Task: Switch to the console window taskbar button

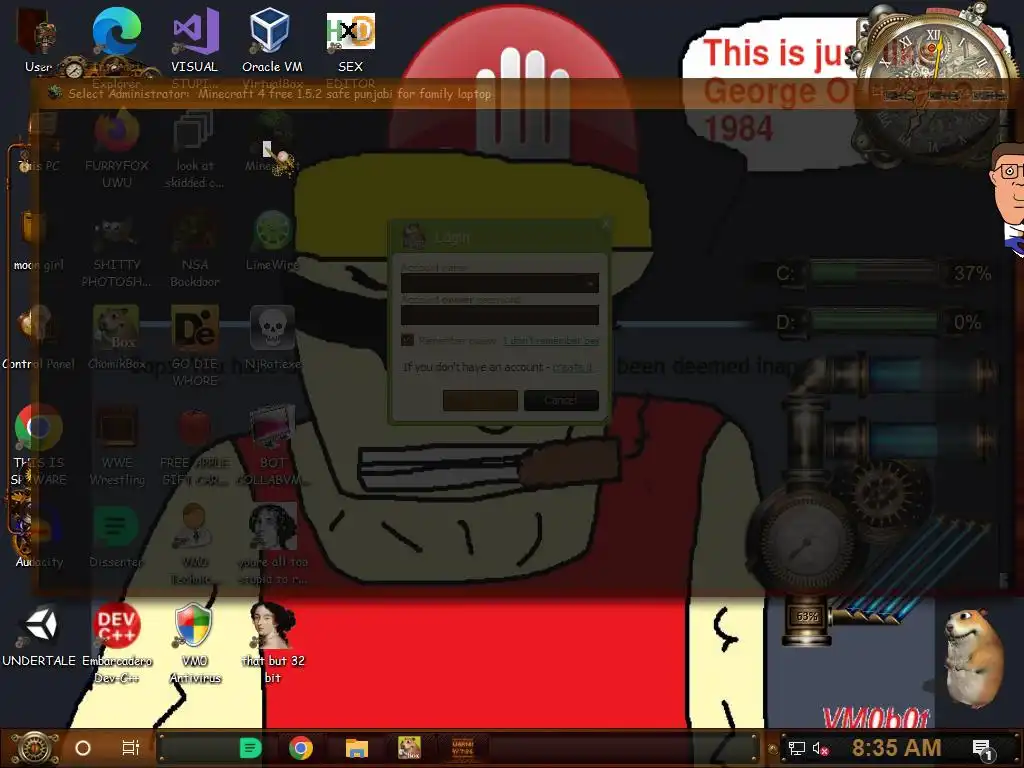Action: pyautogui.click(x=462, y=748)
